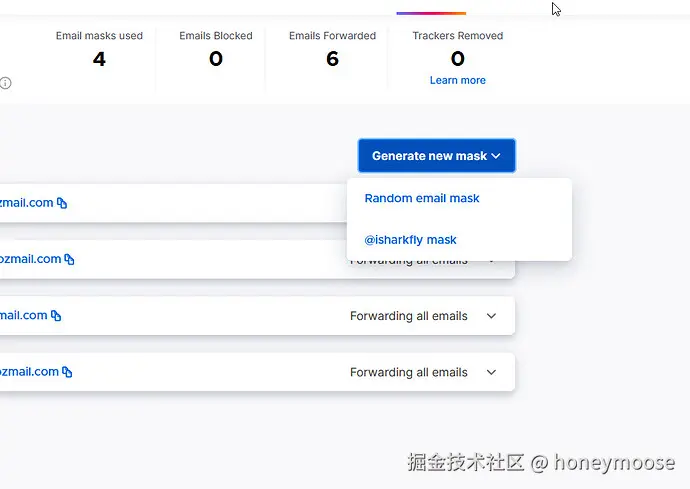Click the info circle icon at the left edge
Viewport: 690px width, 489px height.
point(5,83)
